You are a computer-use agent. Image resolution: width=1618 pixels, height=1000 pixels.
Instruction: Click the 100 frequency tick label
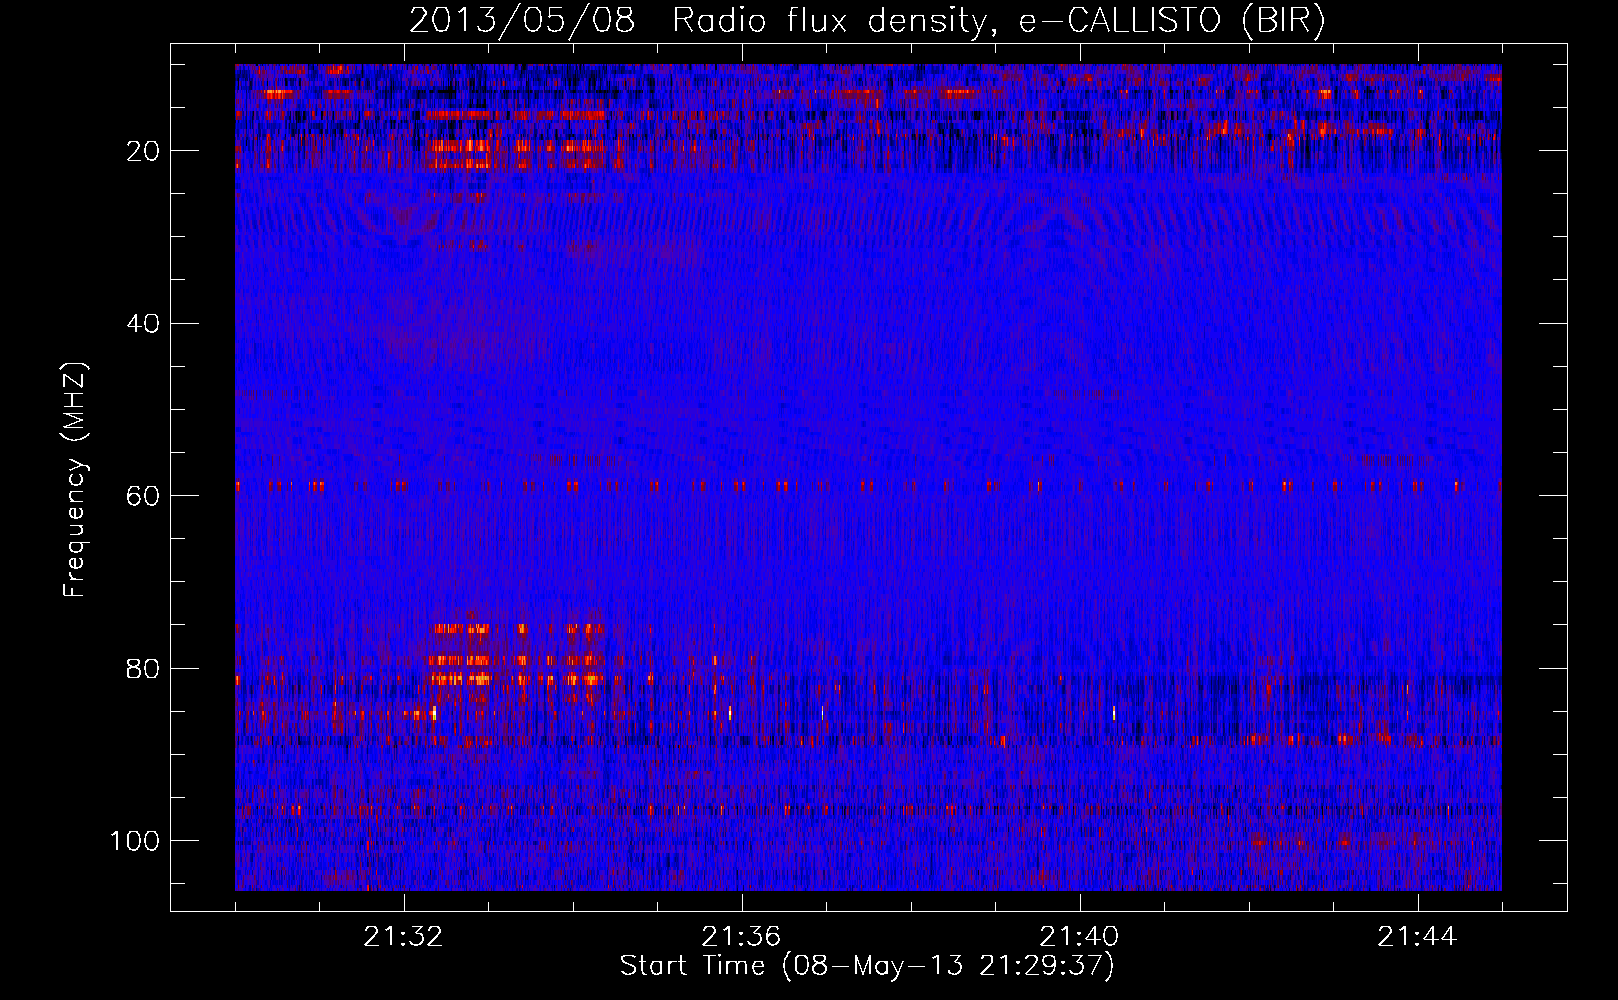(x=135, y=841)
